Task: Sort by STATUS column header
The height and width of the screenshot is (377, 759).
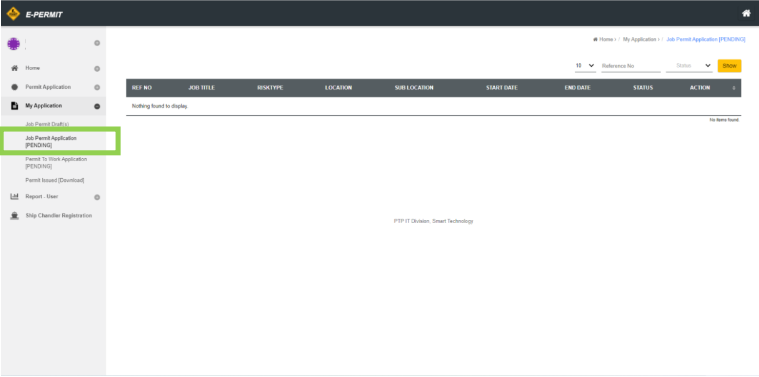Action: [x=643, y=88]
